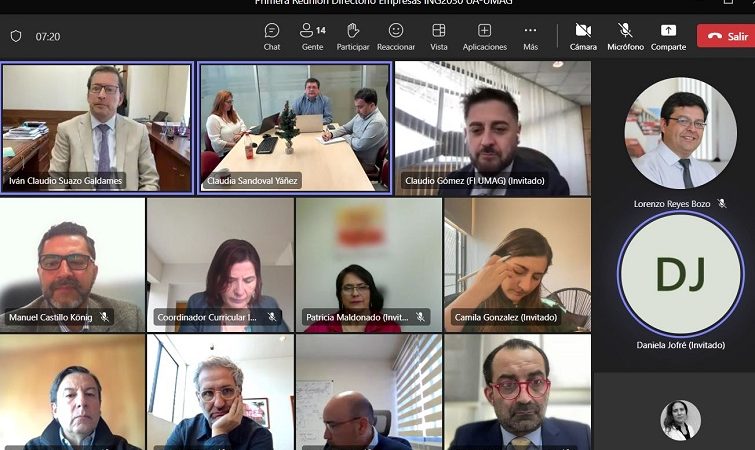The image size is (755, 450).
Task: Click muted mic icon on Patricia Maldonado tile
Action: point(420,317)
